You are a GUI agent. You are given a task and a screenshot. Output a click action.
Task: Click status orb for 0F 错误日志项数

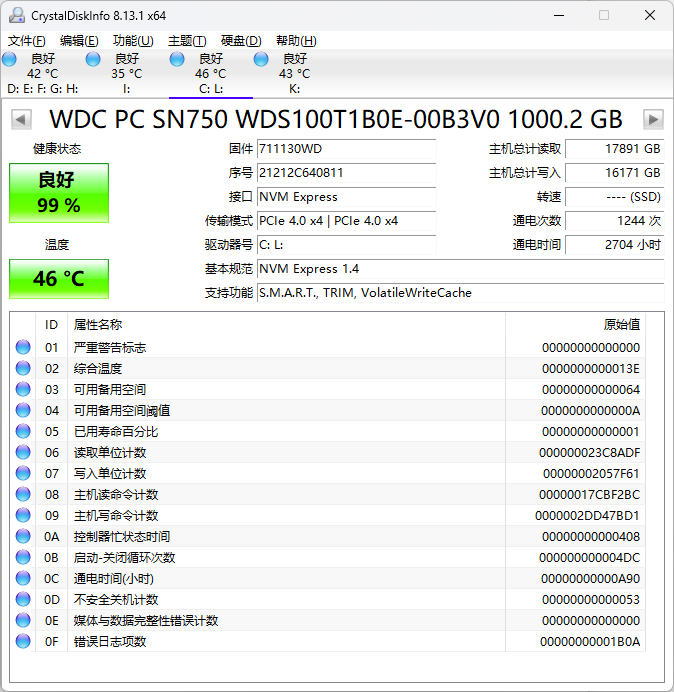(x=23, y=641)
